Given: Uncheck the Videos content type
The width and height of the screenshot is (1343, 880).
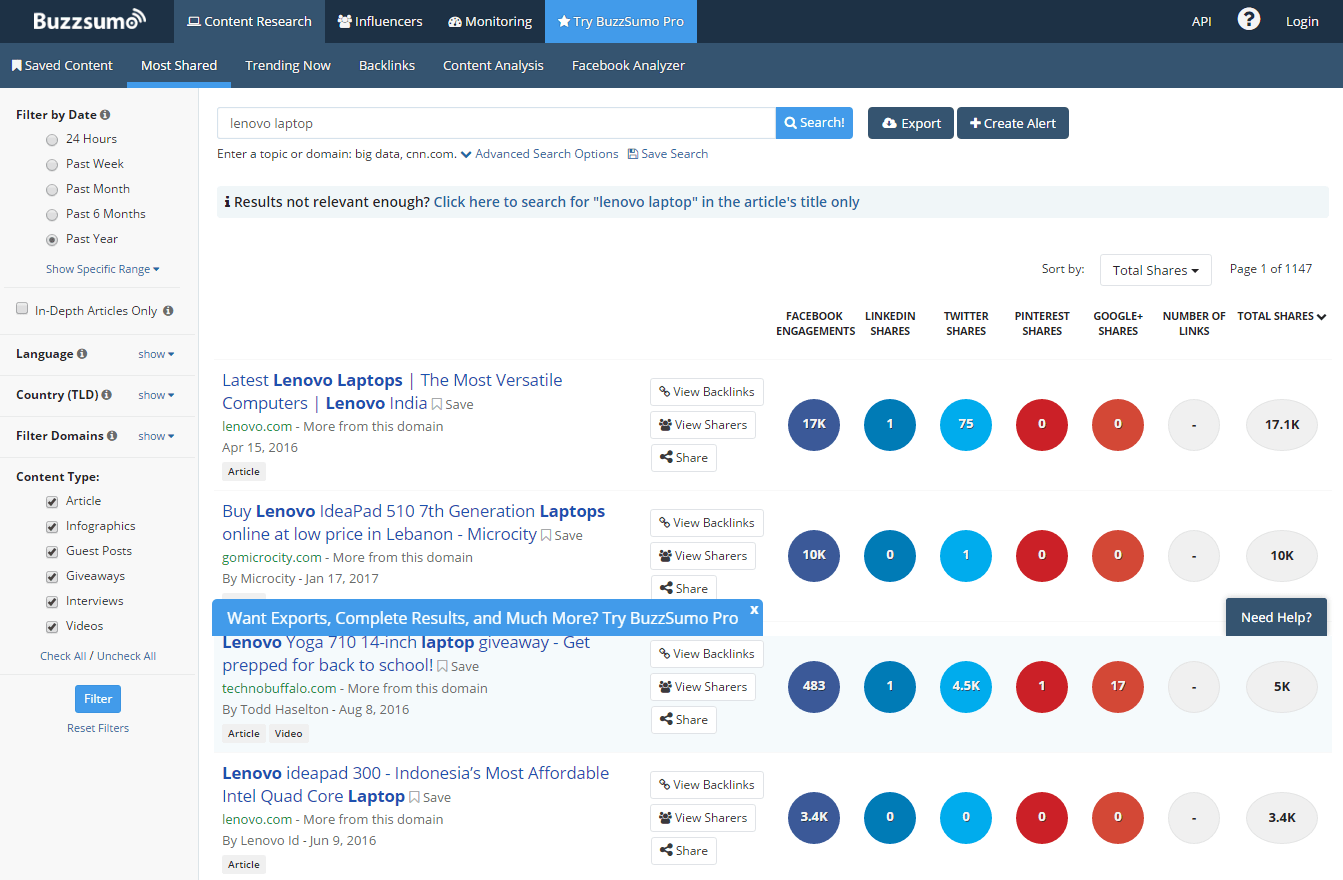Looking at the screenshot, I should point(52,627).
